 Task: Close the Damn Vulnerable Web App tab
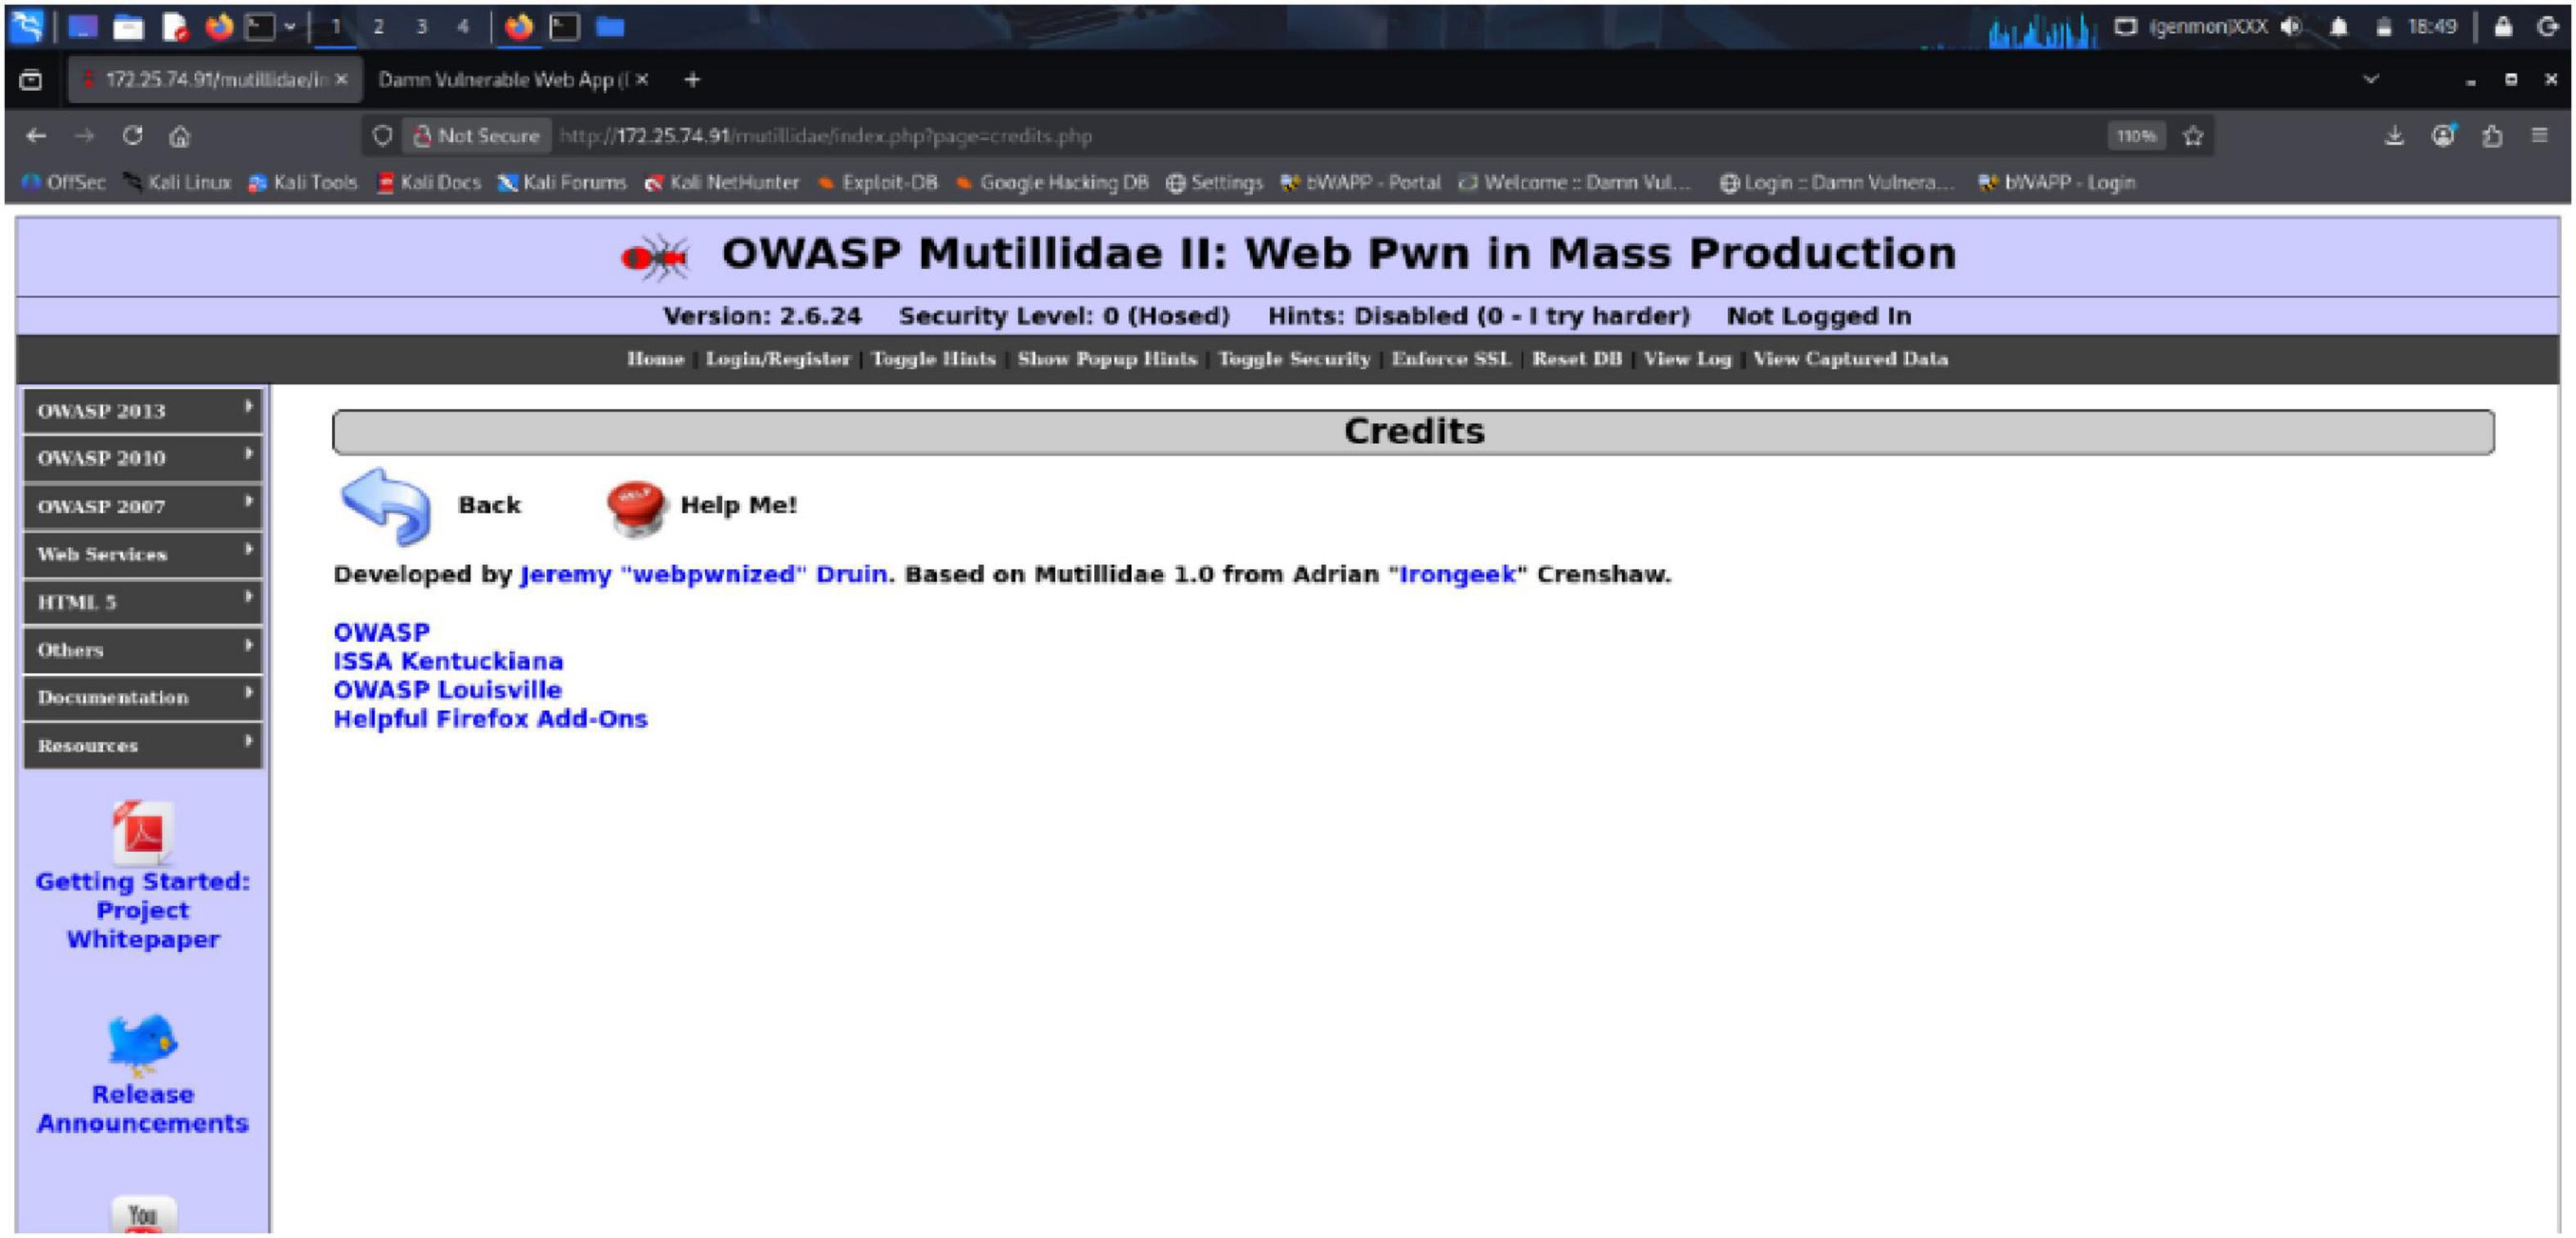pos(642,79)
